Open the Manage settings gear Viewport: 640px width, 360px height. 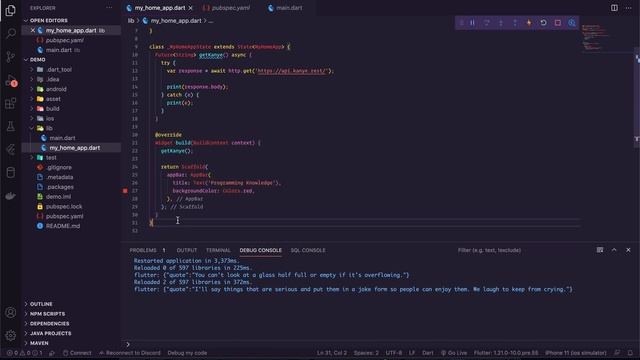[11, 335]
